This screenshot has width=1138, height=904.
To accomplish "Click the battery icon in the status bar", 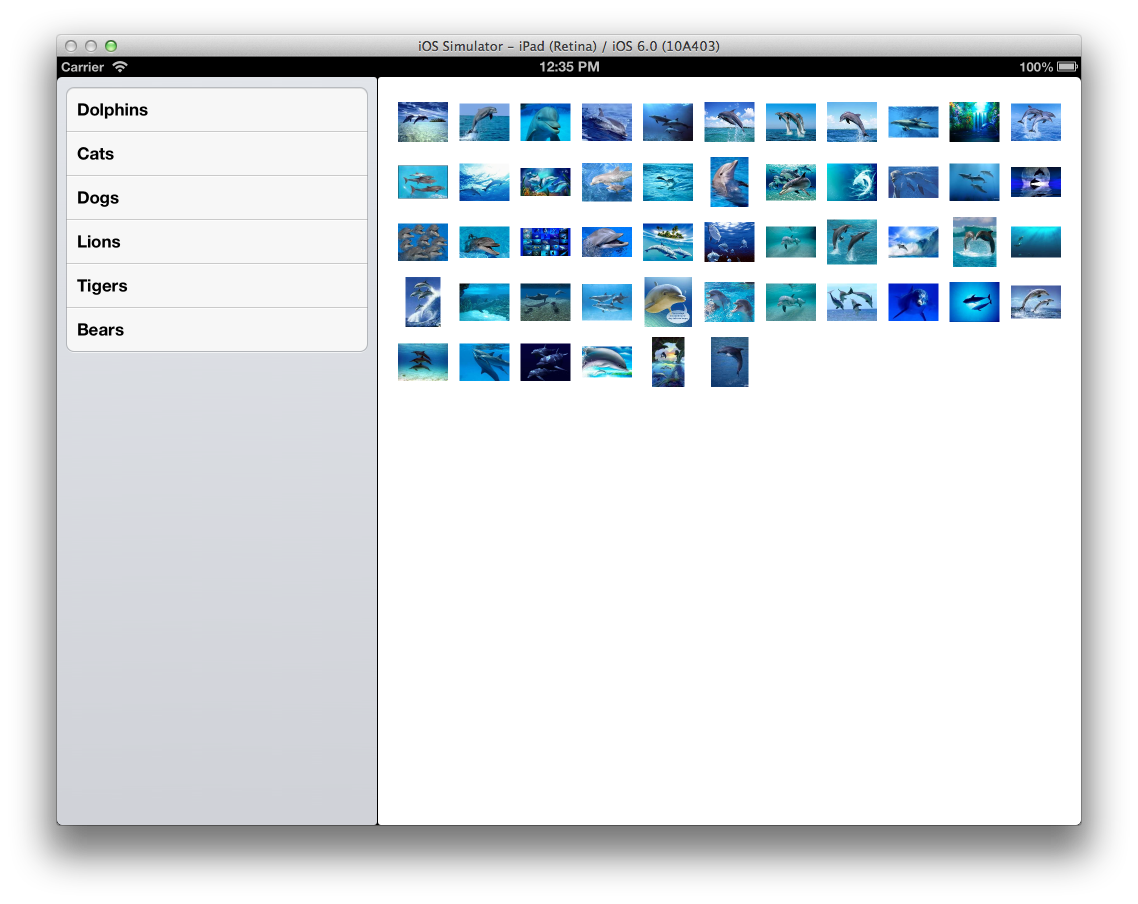I will coord(1066,67).
